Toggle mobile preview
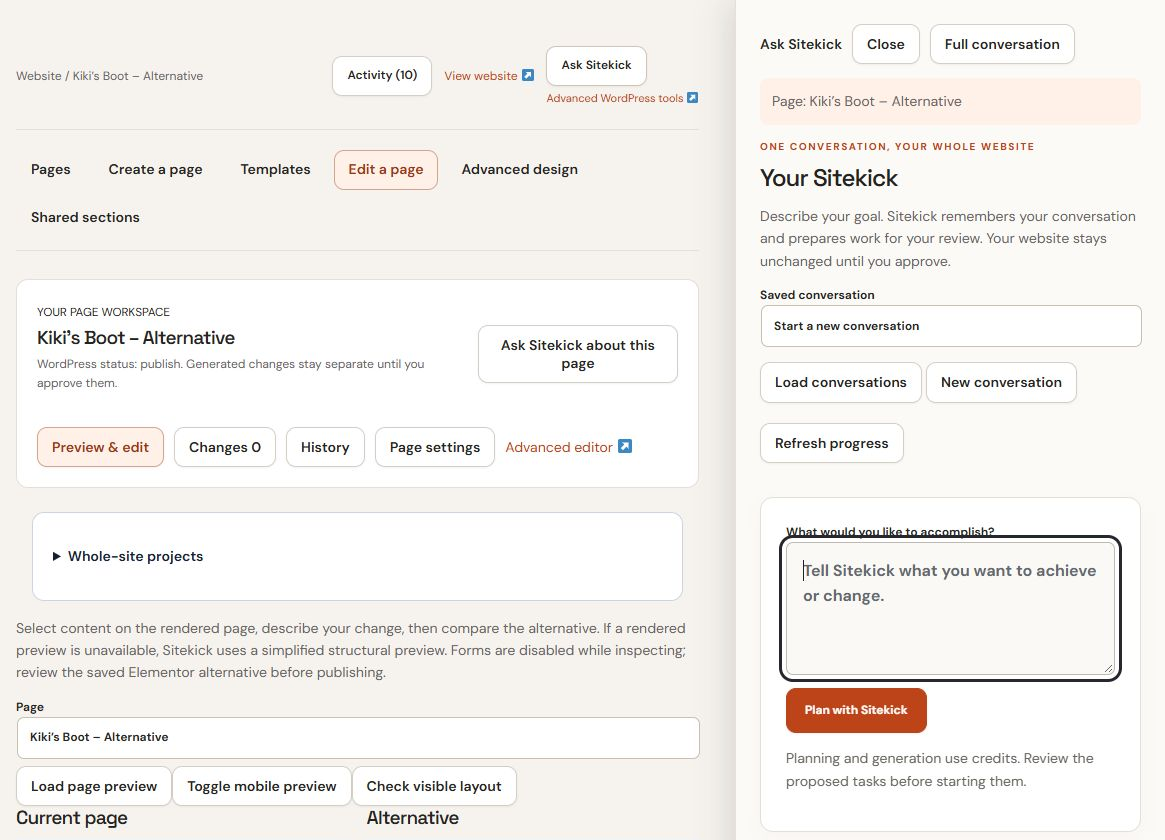This screenshot has width=1165, height=840. tap(262, 787)
